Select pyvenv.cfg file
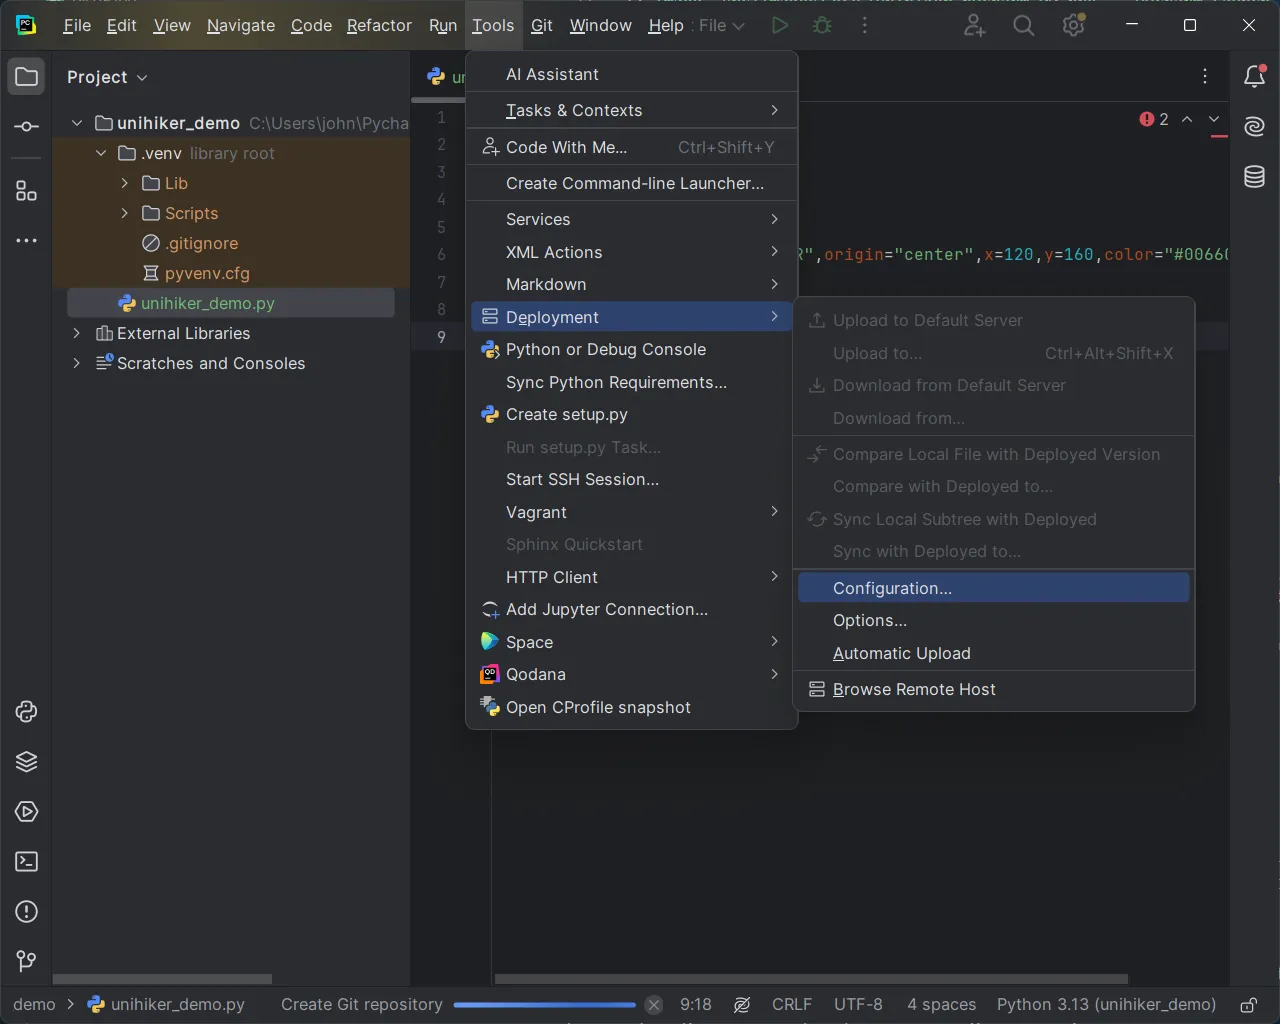 pyautogui.click(x=207, y=273)
